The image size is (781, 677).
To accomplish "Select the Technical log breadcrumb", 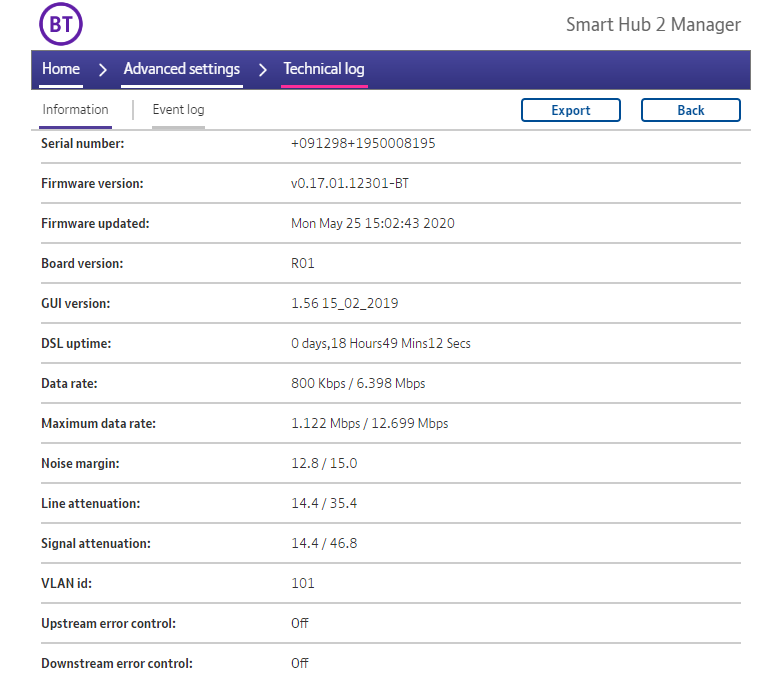I will coord(324,69).
